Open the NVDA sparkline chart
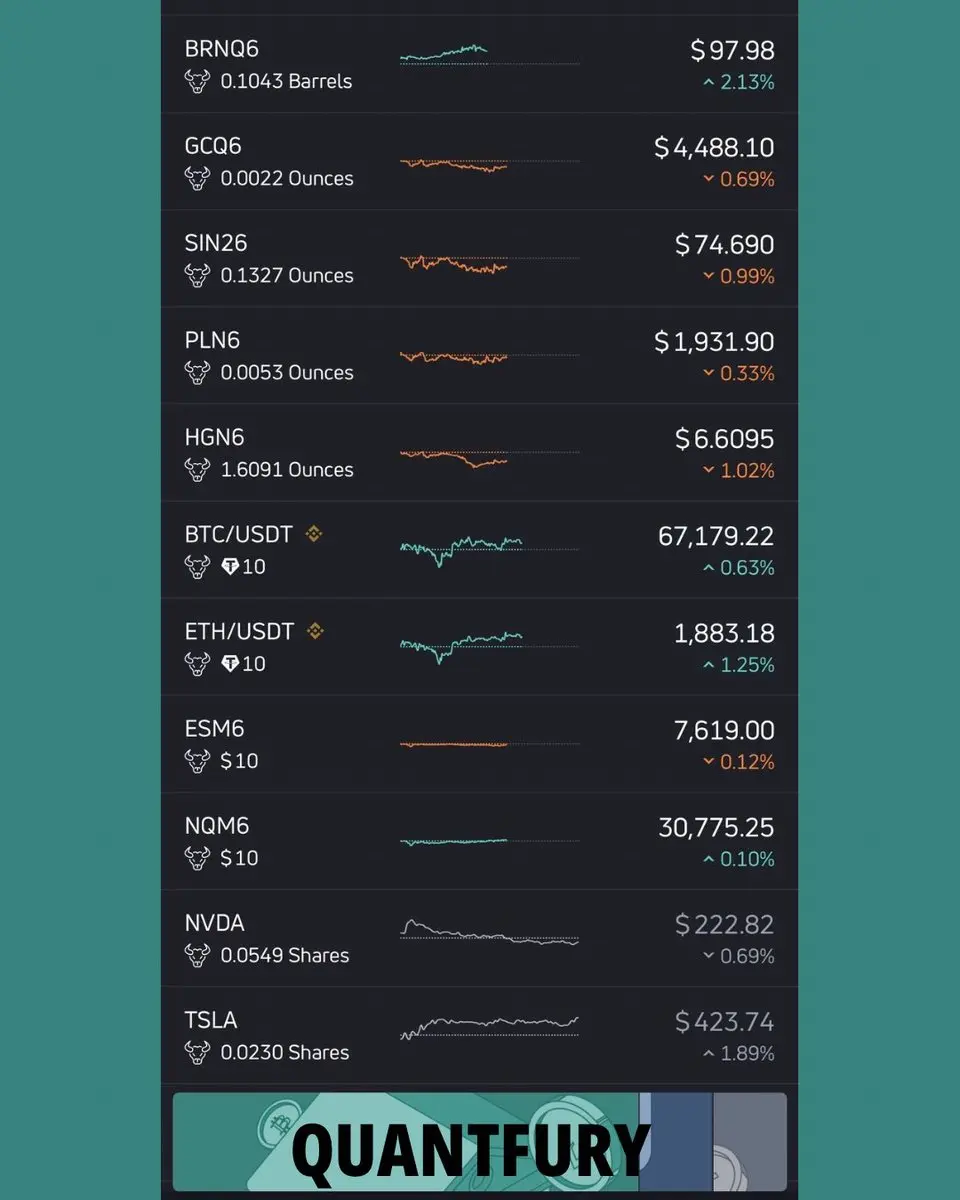This screenshot has height=1200, width=960. pos(489,932)
